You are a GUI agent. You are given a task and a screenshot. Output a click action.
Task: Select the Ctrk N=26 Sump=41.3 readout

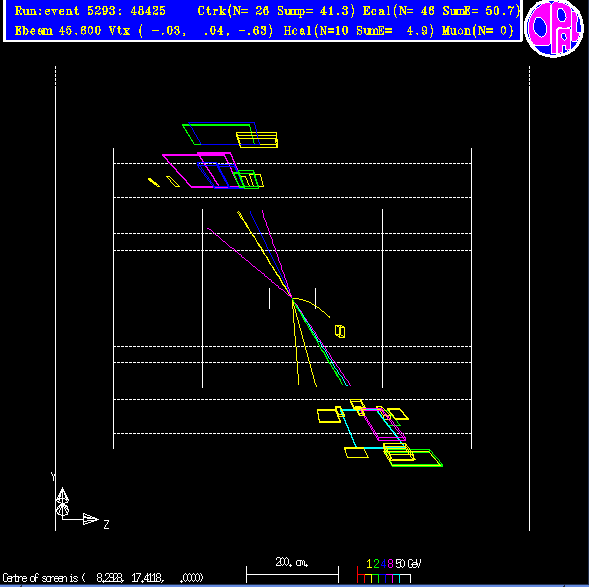(x=276, y=11)
